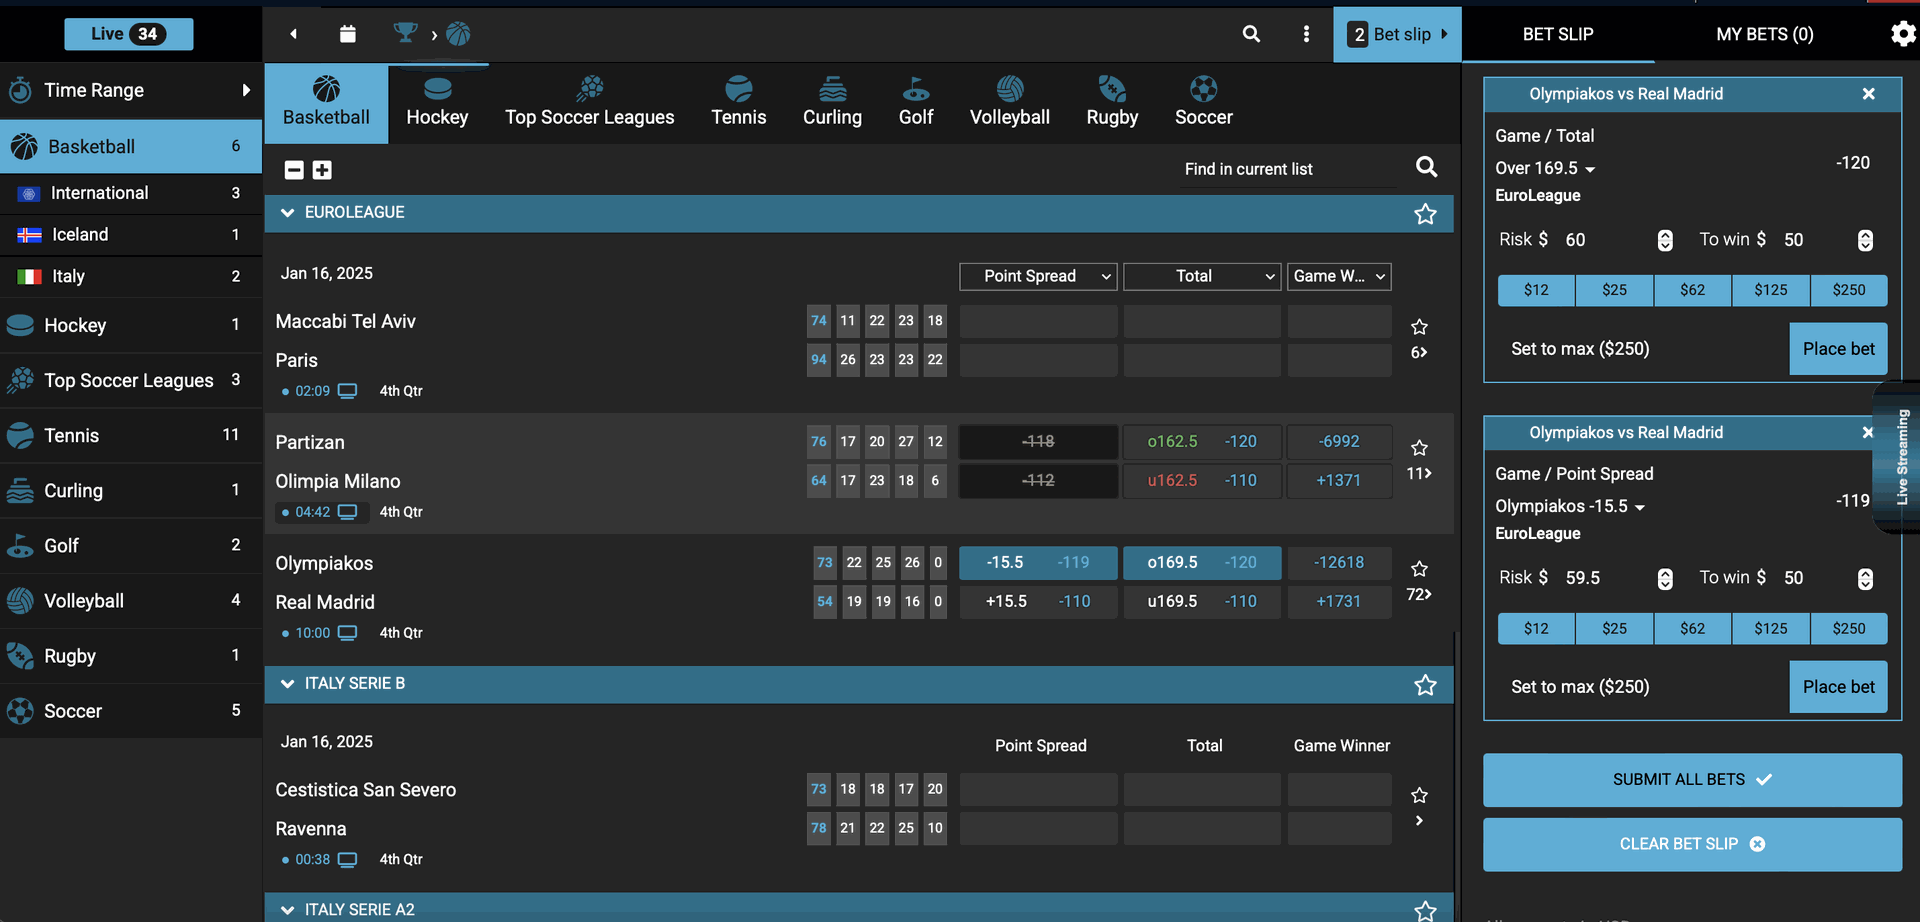Favorite the Olympiakos vs Real Madrid game
Image resolution: width=1920 pixels, height=922 pixels.
tap(1419, 569)
